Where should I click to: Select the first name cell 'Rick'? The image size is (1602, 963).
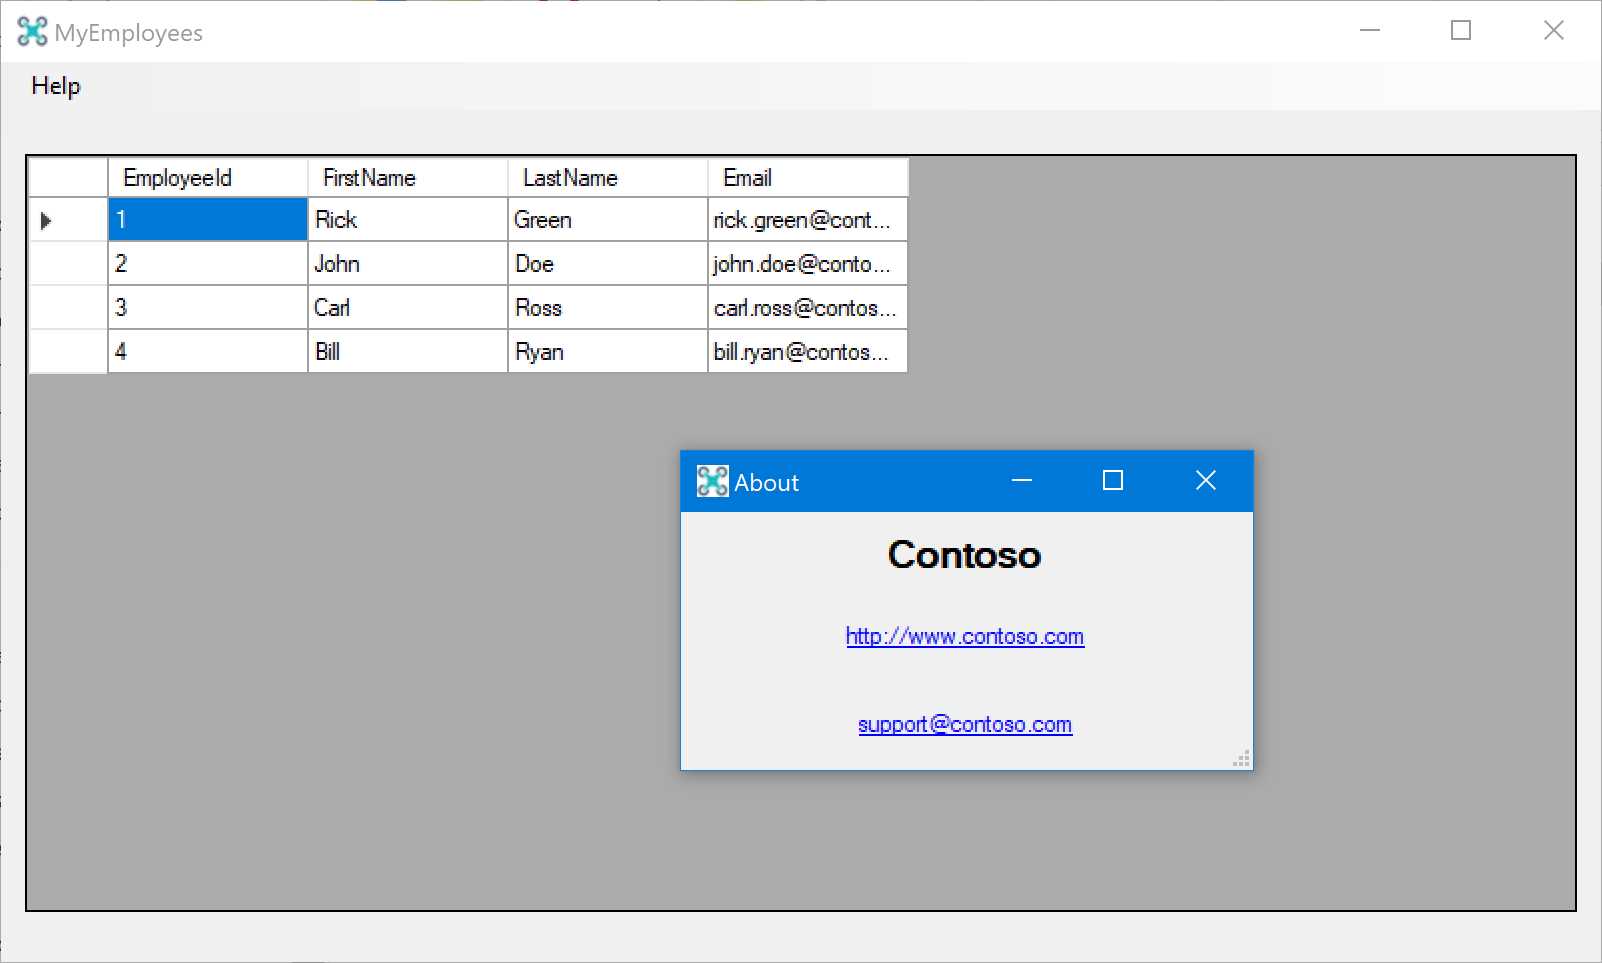point(408,220)
